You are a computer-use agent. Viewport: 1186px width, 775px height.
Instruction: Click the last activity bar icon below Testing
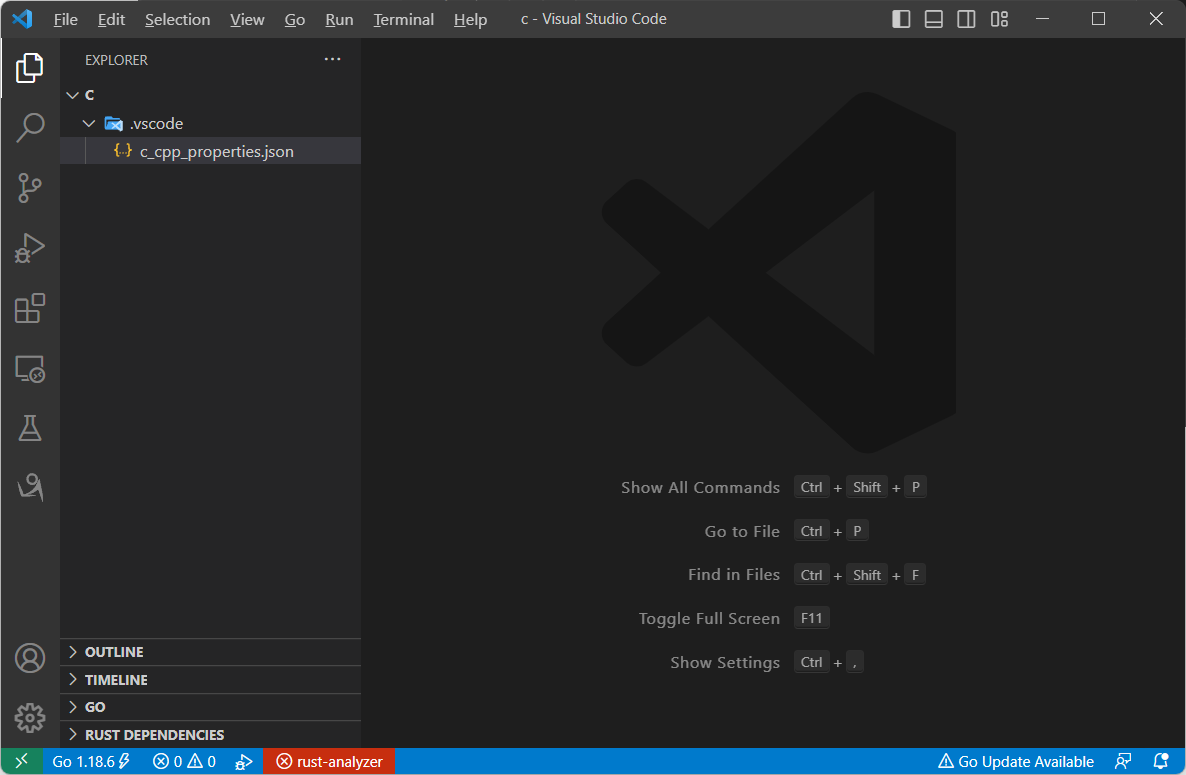pos(29,487)
